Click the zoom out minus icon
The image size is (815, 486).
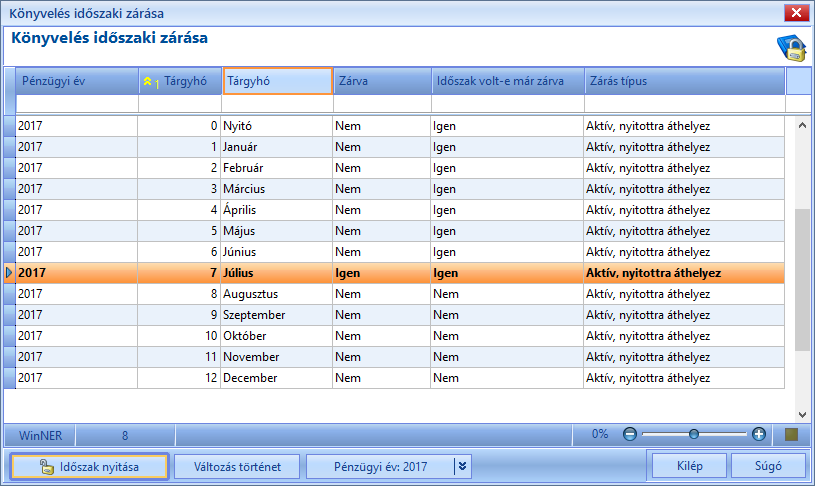[629, 434]
